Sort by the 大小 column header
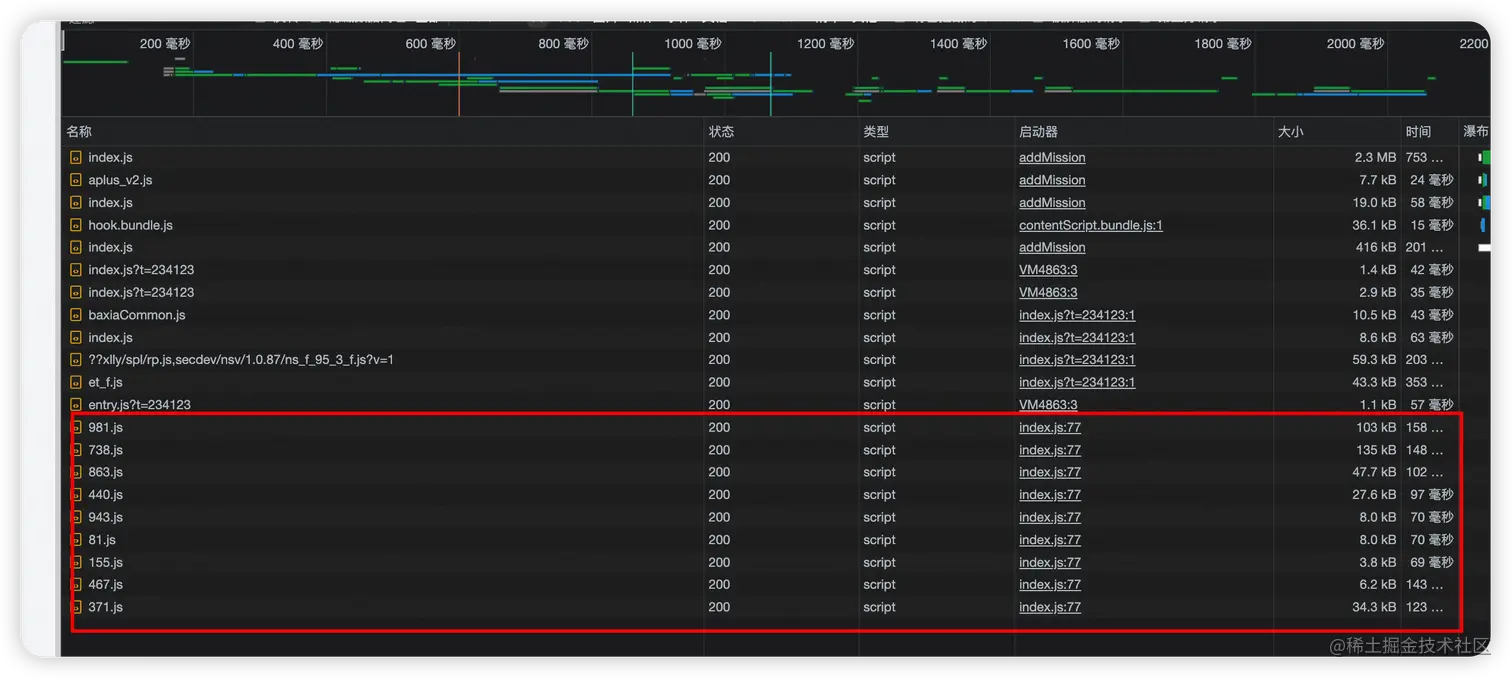Screen dimensions: 1512x678 point(1290,132)
